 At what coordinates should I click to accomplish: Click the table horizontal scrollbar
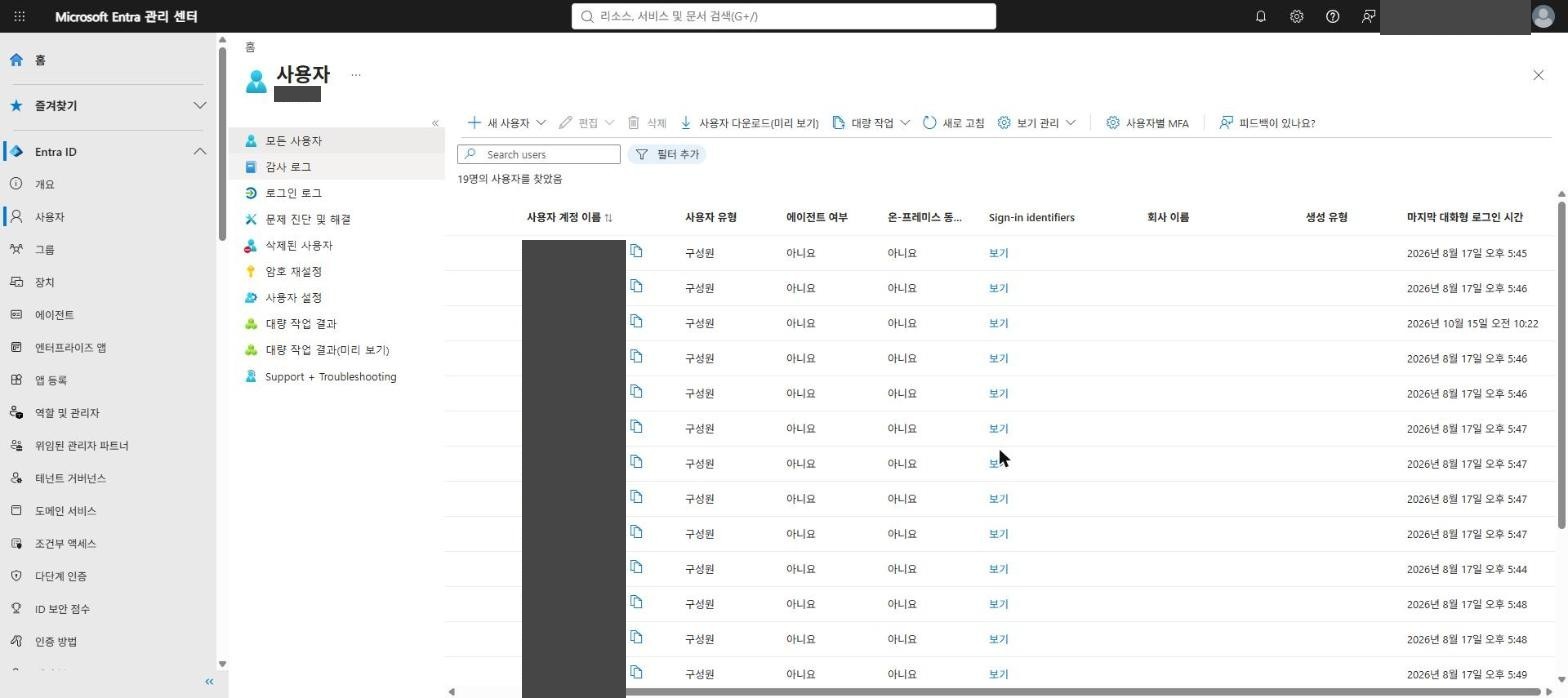1082,691
